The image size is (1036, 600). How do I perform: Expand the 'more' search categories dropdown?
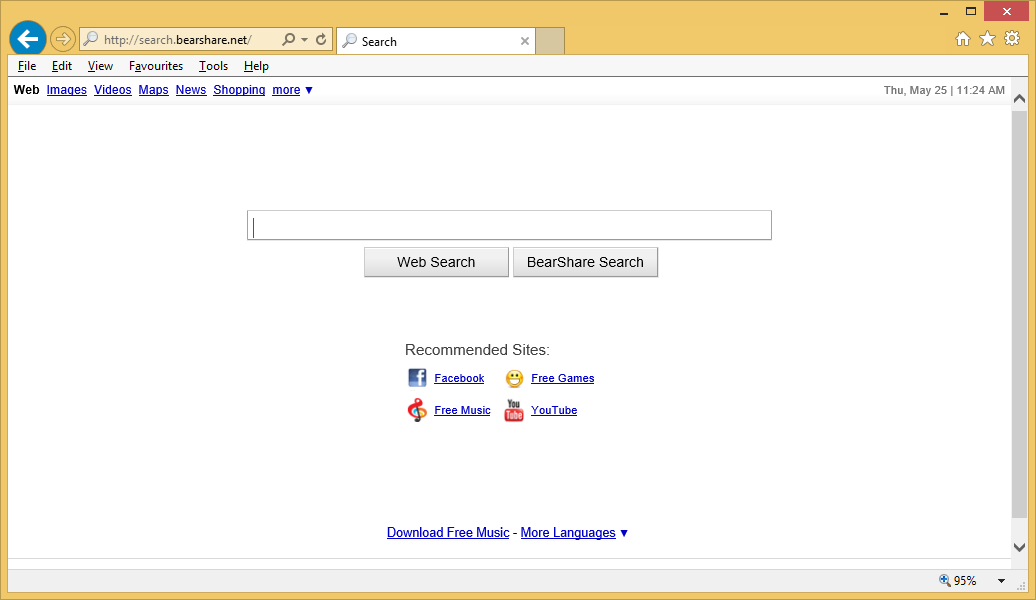(293, 90)
